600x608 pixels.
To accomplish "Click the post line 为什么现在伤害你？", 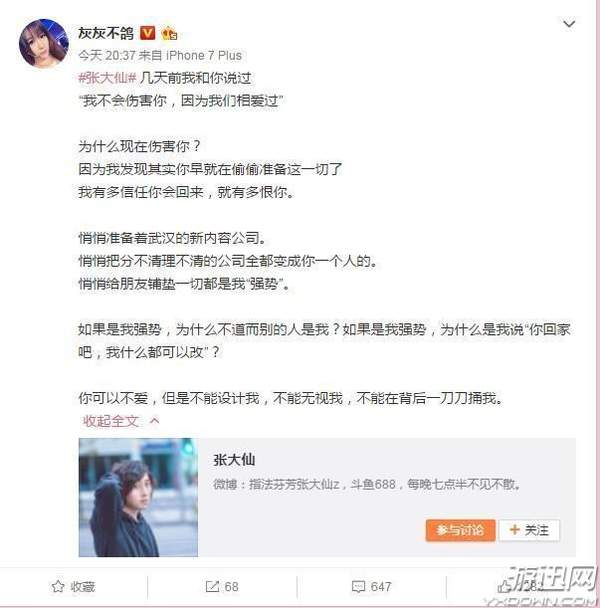I will [x=139, y=147].
